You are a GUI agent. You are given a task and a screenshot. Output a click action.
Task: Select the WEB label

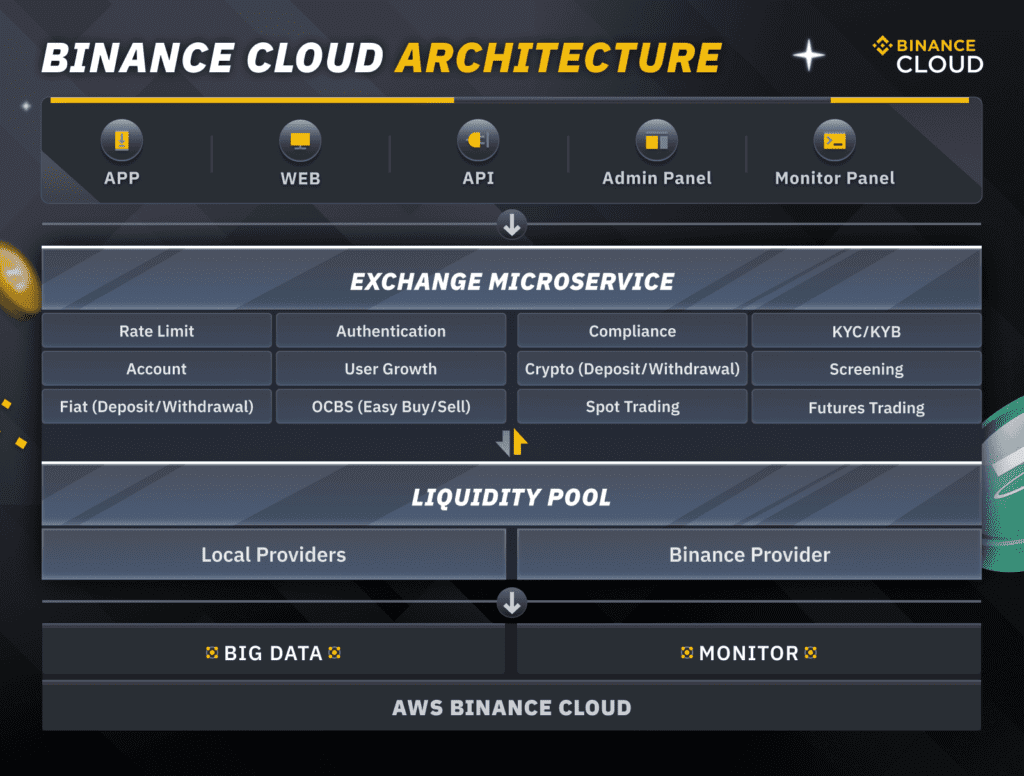[300, 178]
